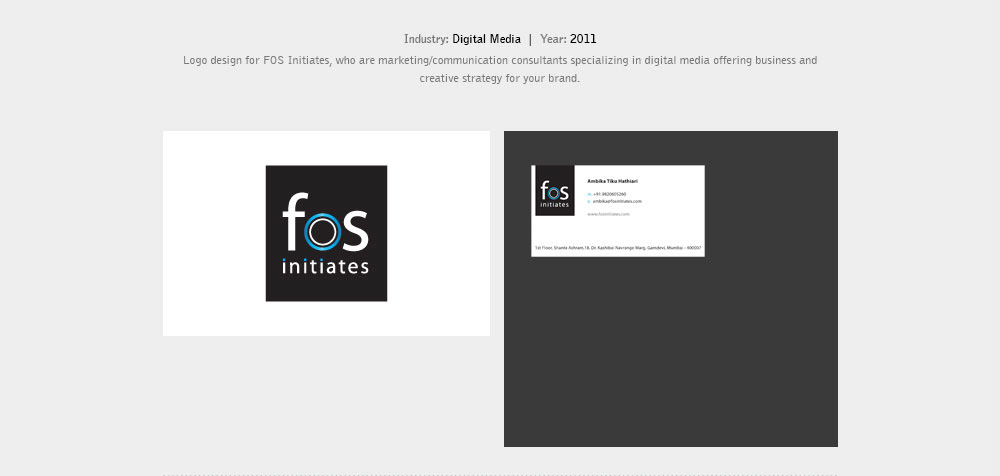Click the empty dark gray area below the card
Viewport: 1000px width, 476px height.
click(x=670, y=360)
